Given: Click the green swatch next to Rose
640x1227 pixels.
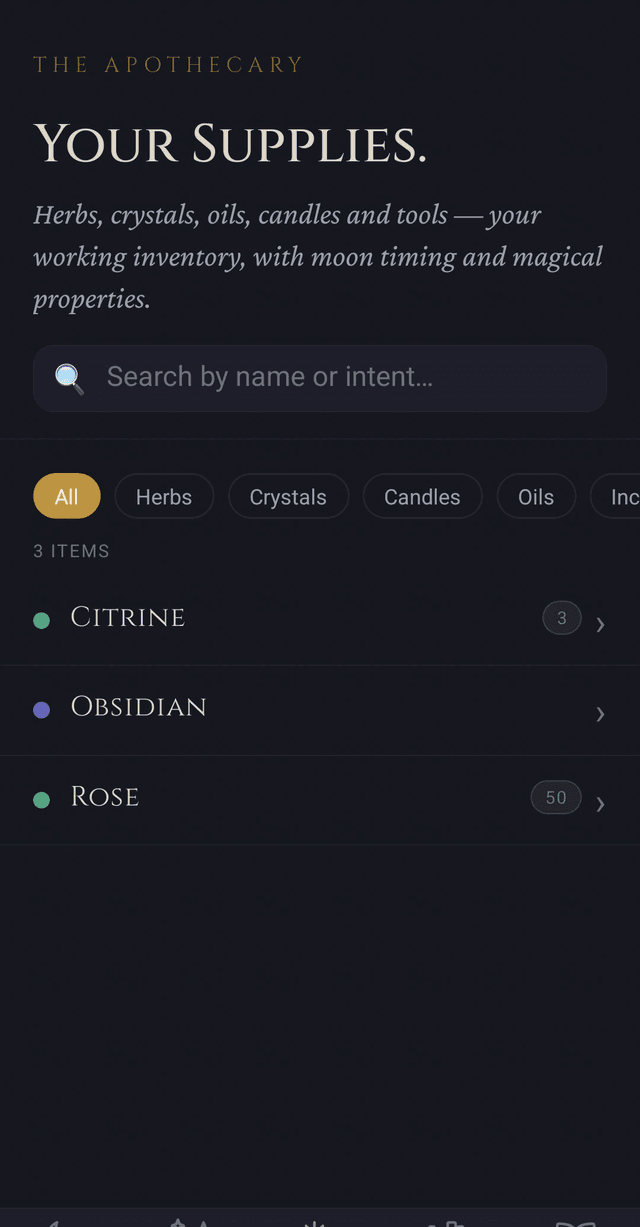Looking at the screenshot, I should [x=41, y=800].
